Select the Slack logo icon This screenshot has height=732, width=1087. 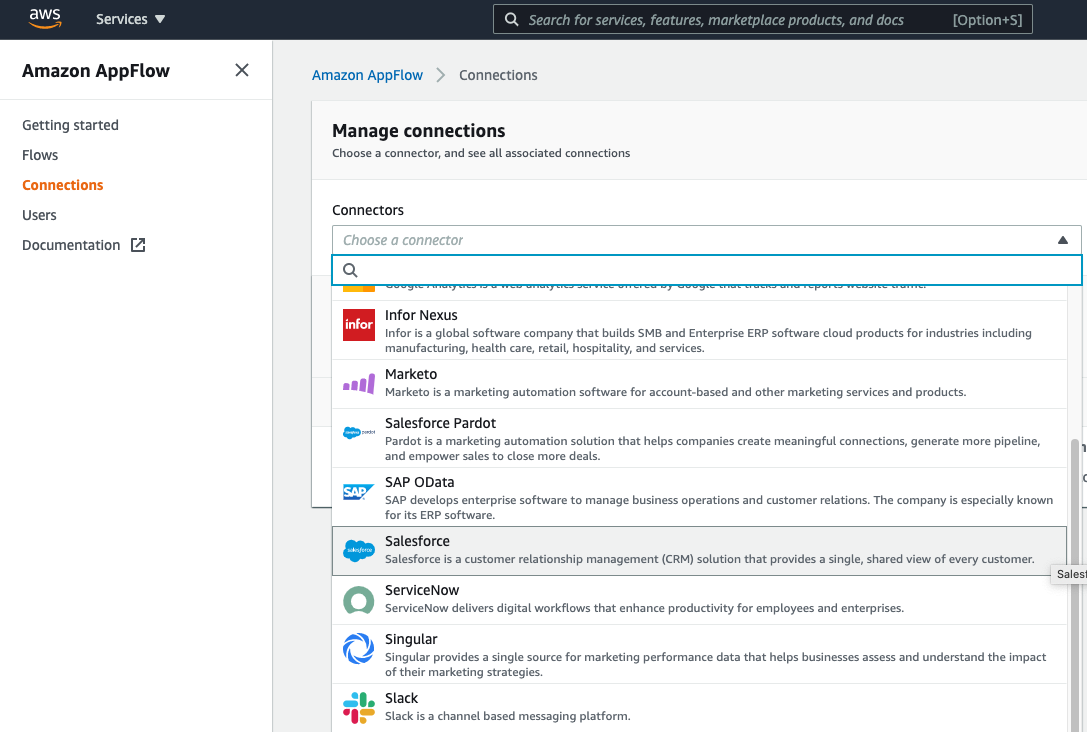coord(359,708)
